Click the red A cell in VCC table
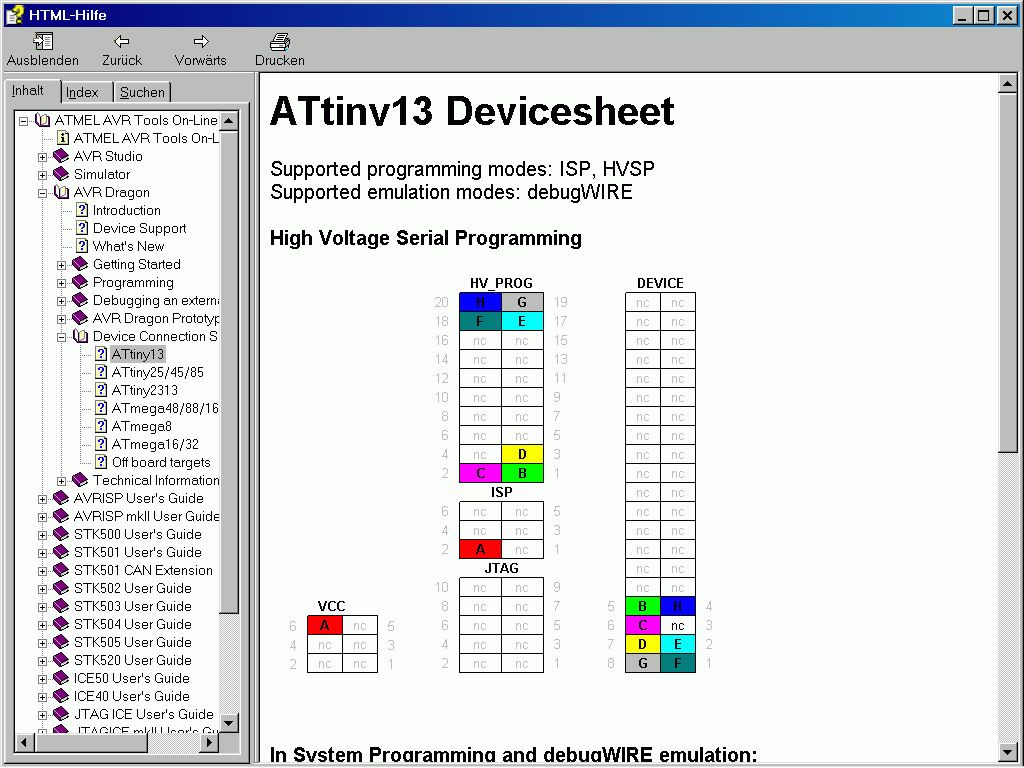 pos(324,625)
